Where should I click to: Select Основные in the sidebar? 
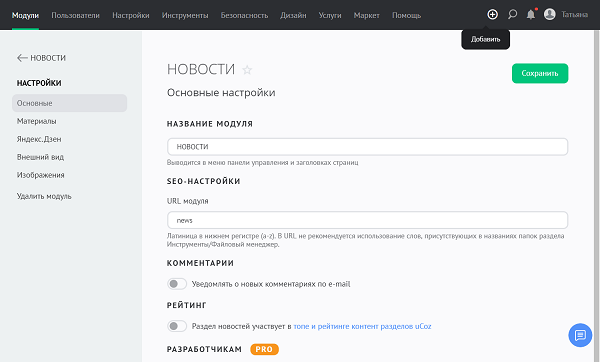click(69, 103)
